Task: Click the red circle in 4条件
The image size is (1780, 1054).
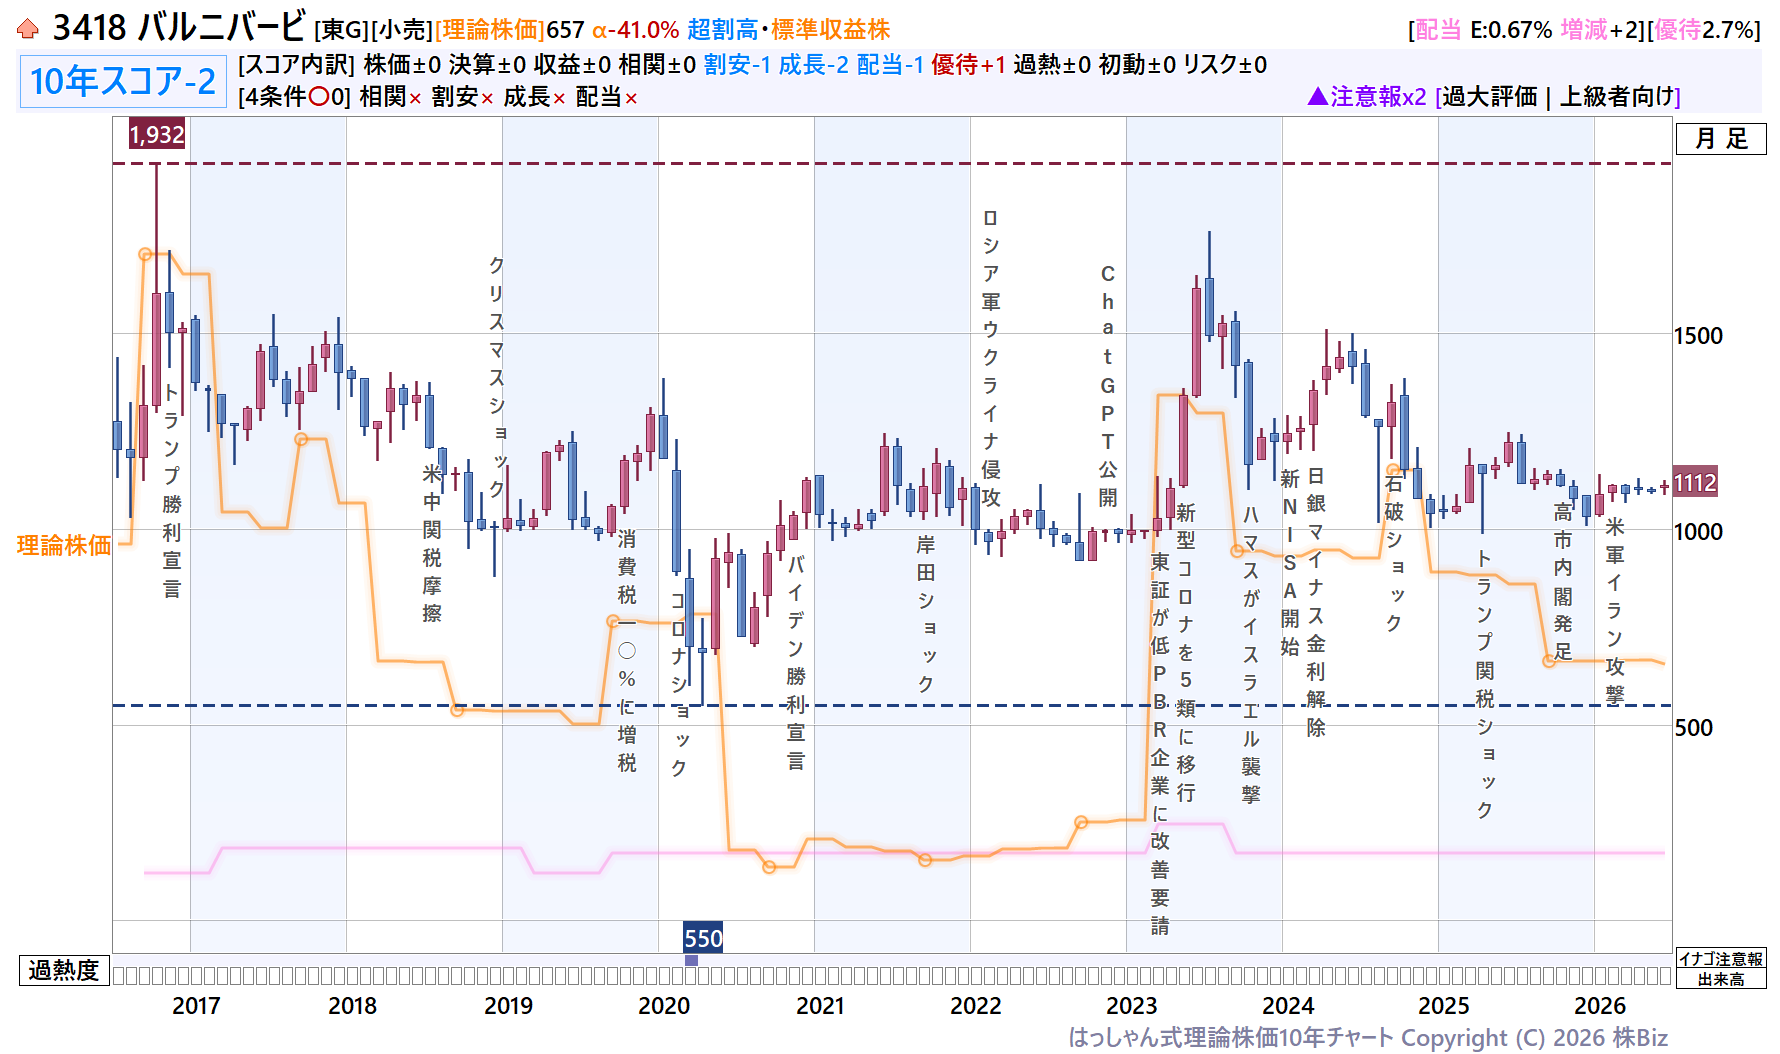Action: tap(319, 97)
